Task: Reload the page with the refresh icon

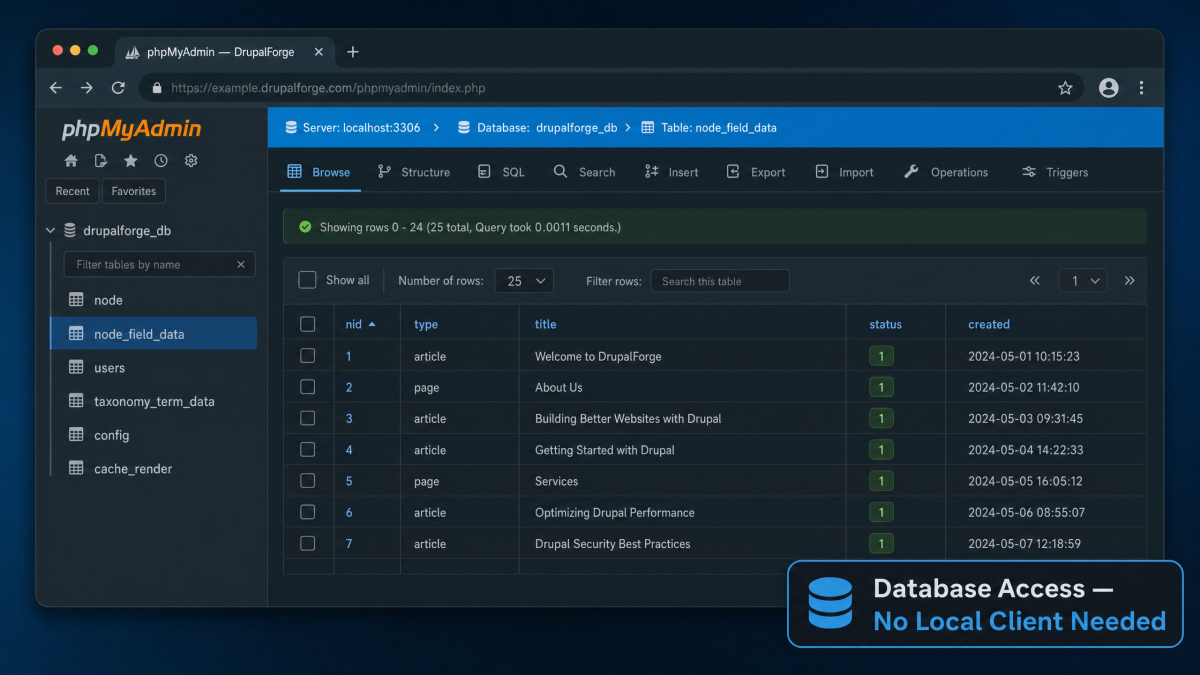Action: click(118, 88)
